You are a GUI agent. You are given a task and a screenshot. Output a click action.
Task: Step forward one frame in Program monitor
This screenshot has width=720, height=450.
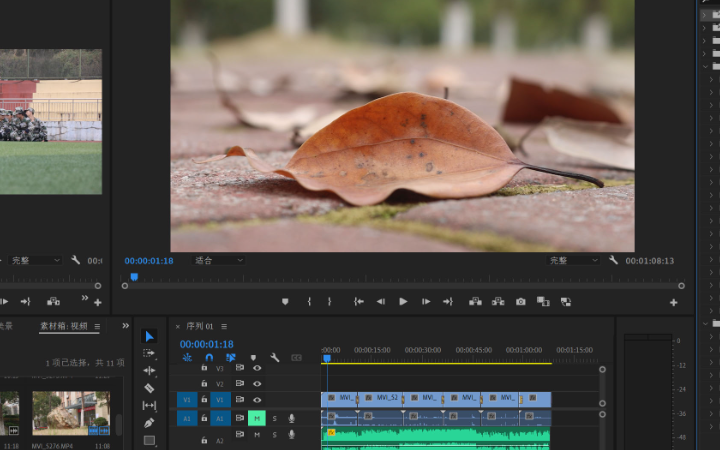pyautogui.click(x=426, y=302)
